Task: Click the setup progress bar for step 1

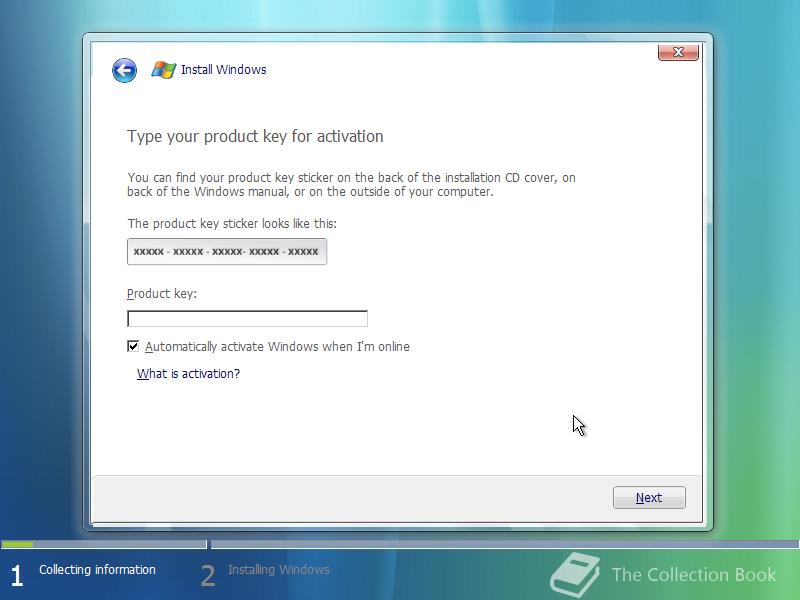Action: pos(104,544)
